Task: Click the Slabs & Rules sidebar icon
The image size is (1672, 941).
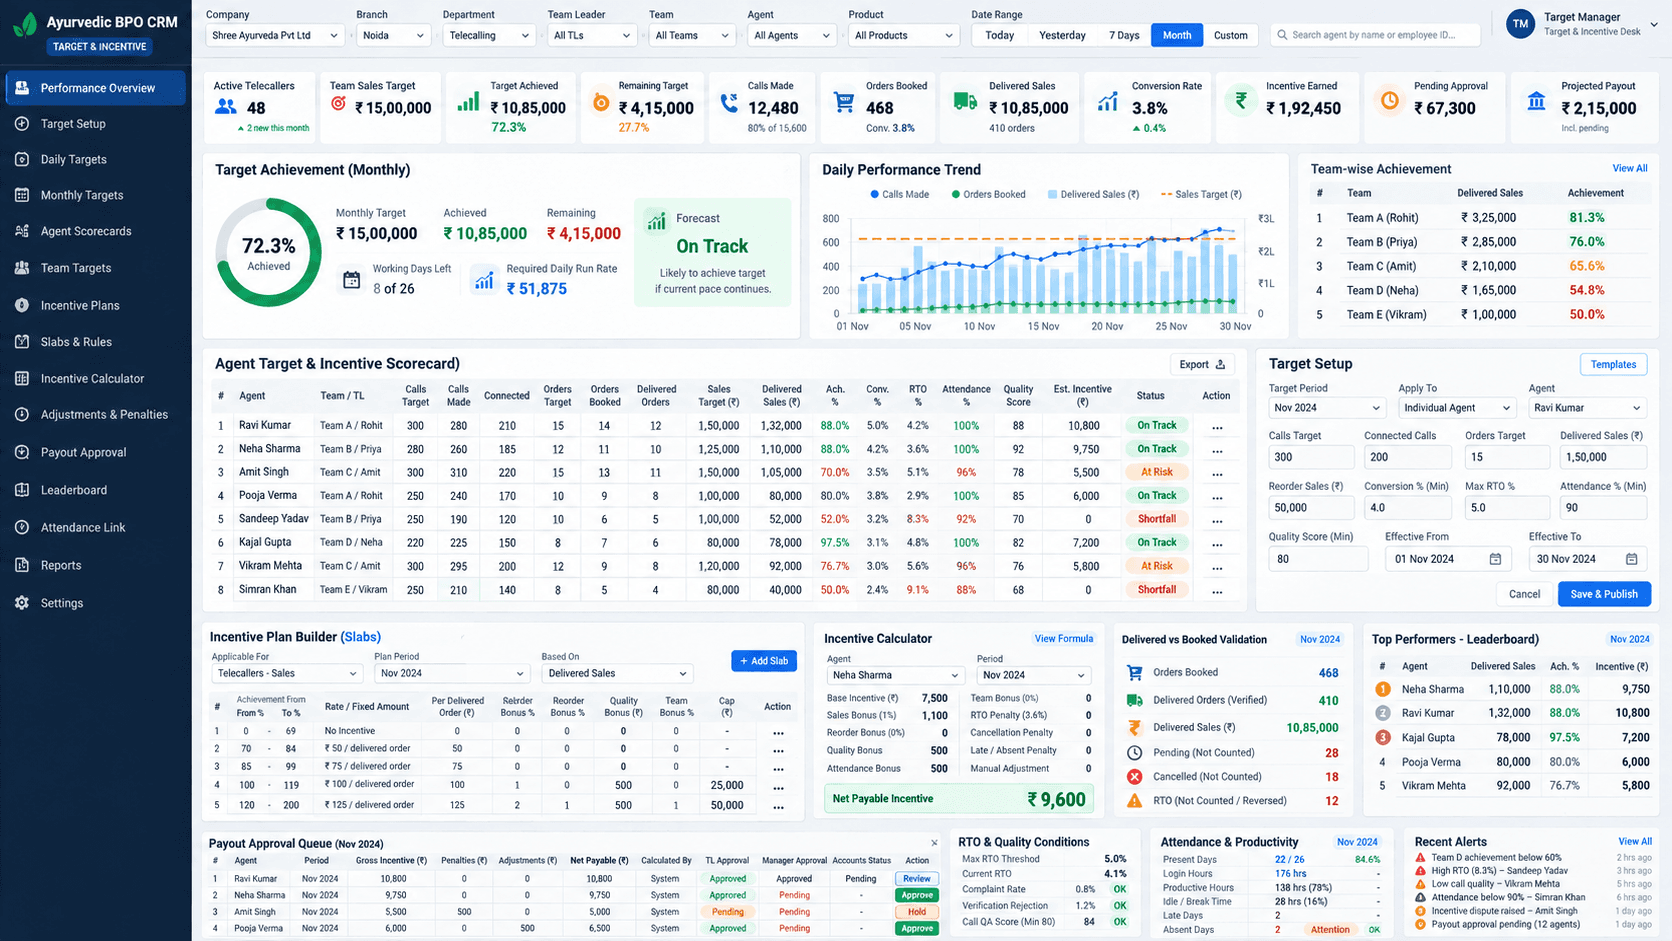Action: (x=22, y=342)
